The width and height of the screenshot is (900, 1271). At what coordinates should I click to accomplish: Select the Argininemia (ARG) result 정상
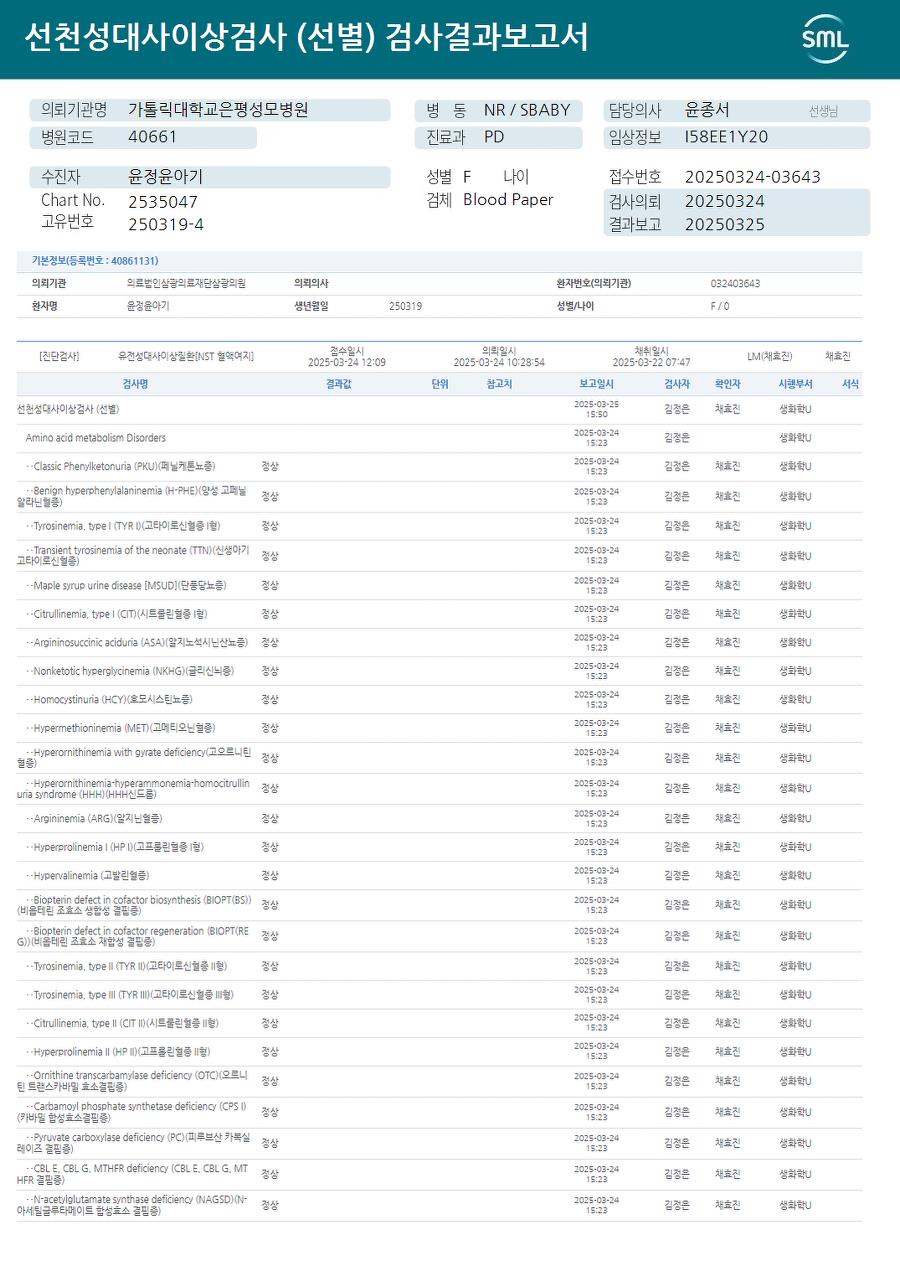[270, 819]
